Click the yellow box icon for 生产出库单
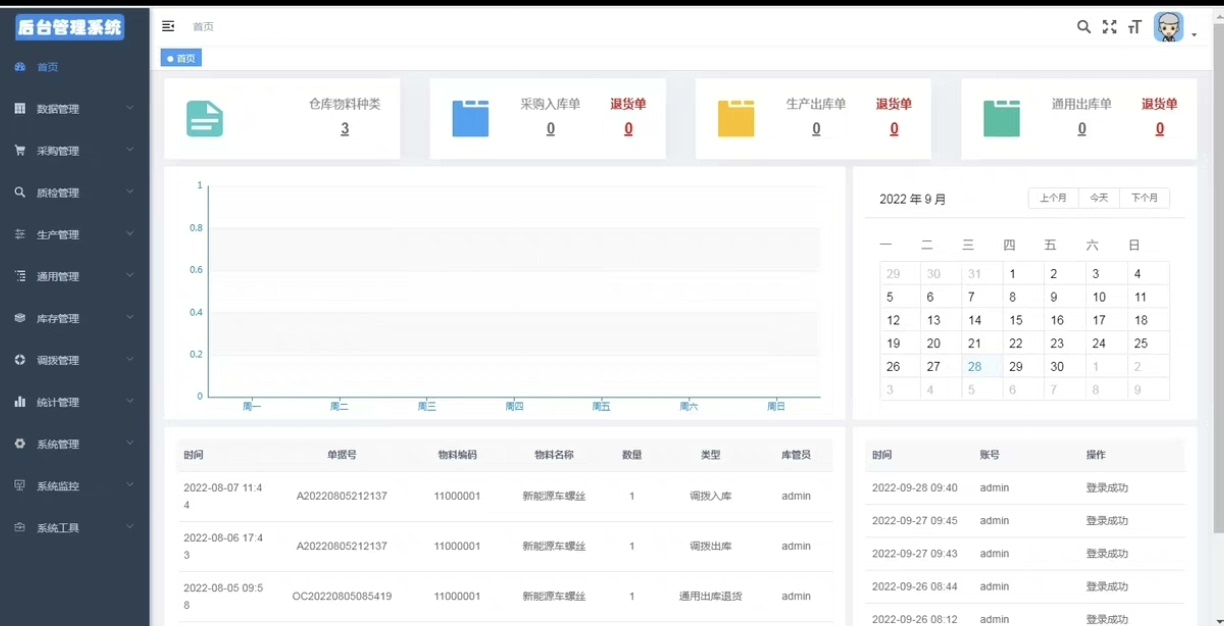This screenshot has height=626, width=1224. [736, 118]
